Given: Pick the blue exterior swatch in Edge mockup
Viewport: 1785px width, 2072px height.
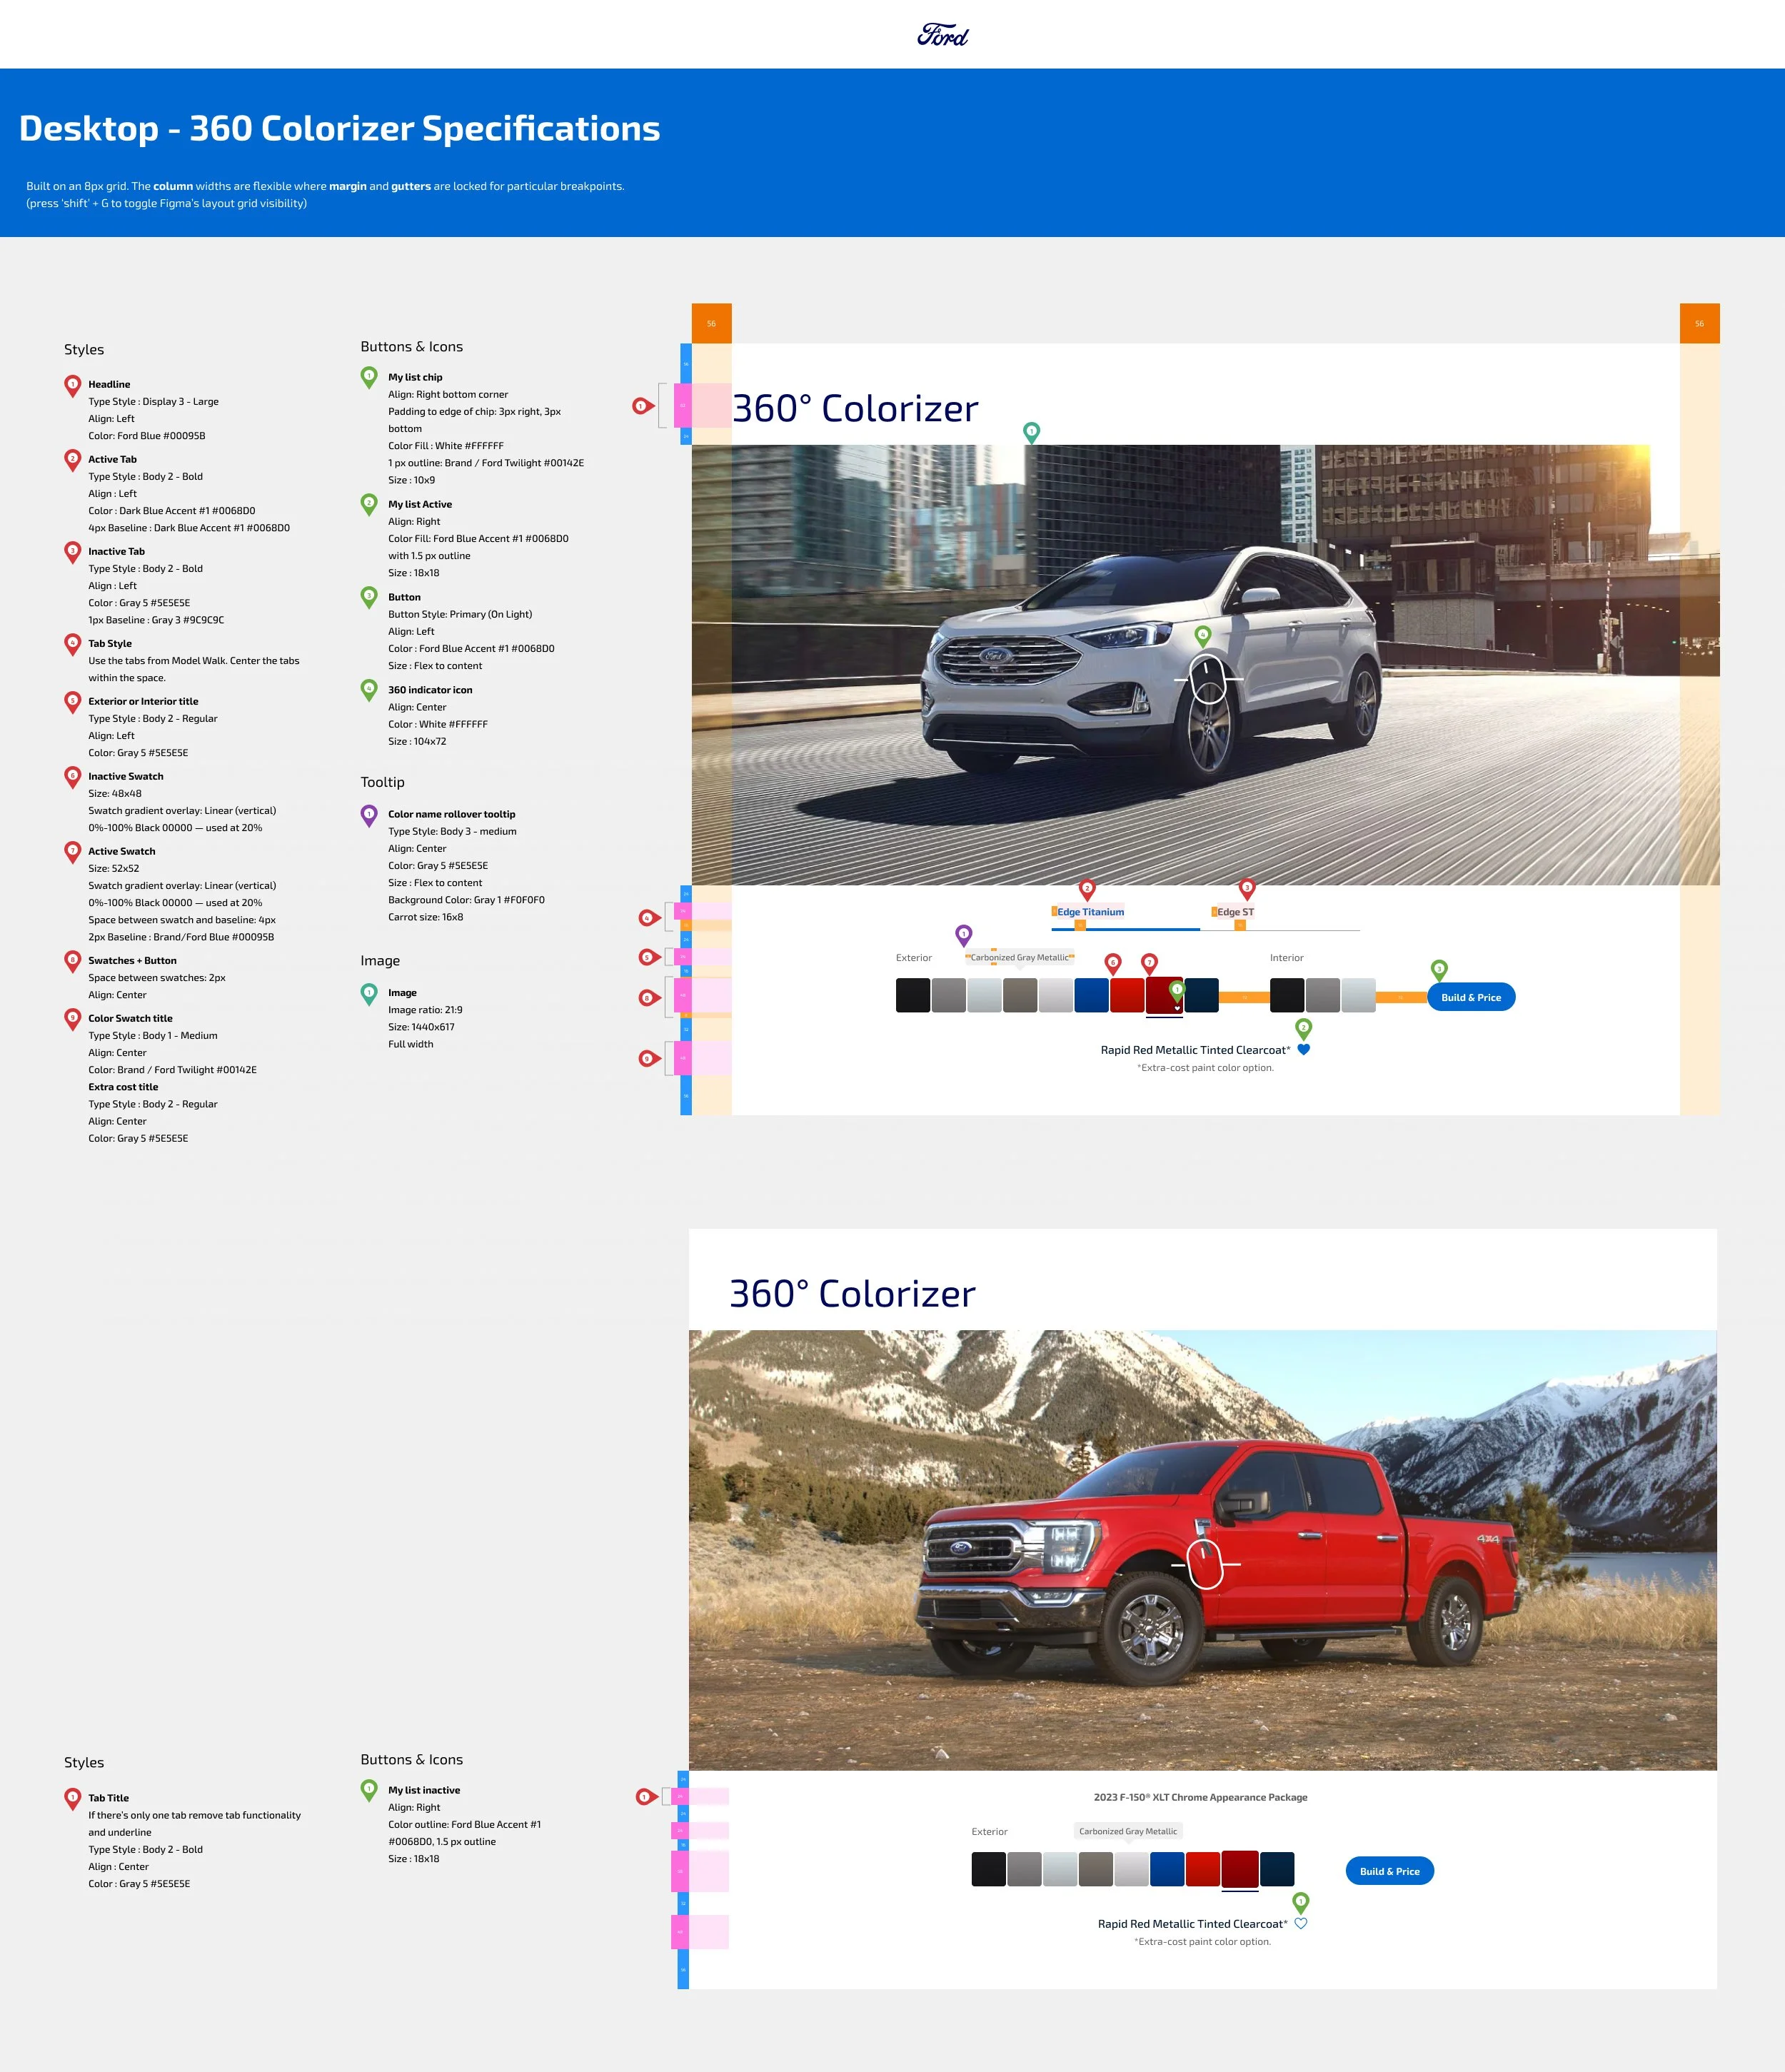Looking at the screenshot, I should pyautogui.click(x=1091, y=995).
